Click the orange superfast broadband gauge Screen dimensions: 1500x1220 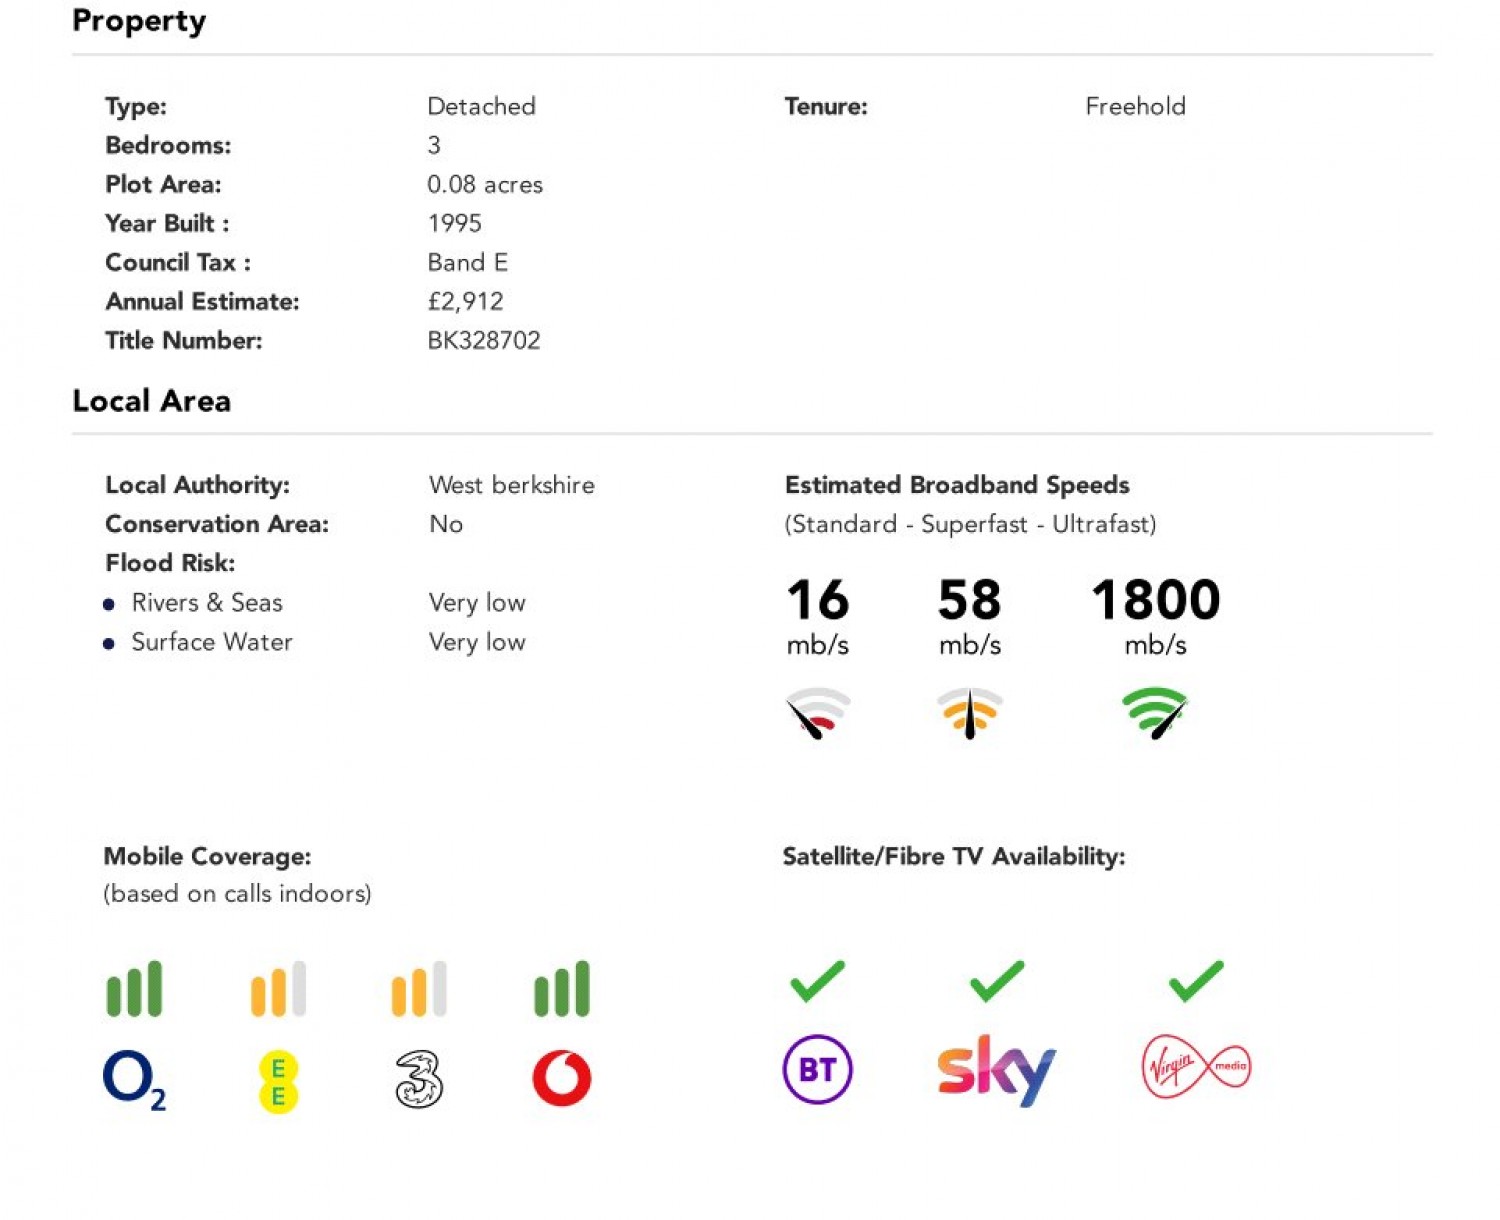pos(969,713)
